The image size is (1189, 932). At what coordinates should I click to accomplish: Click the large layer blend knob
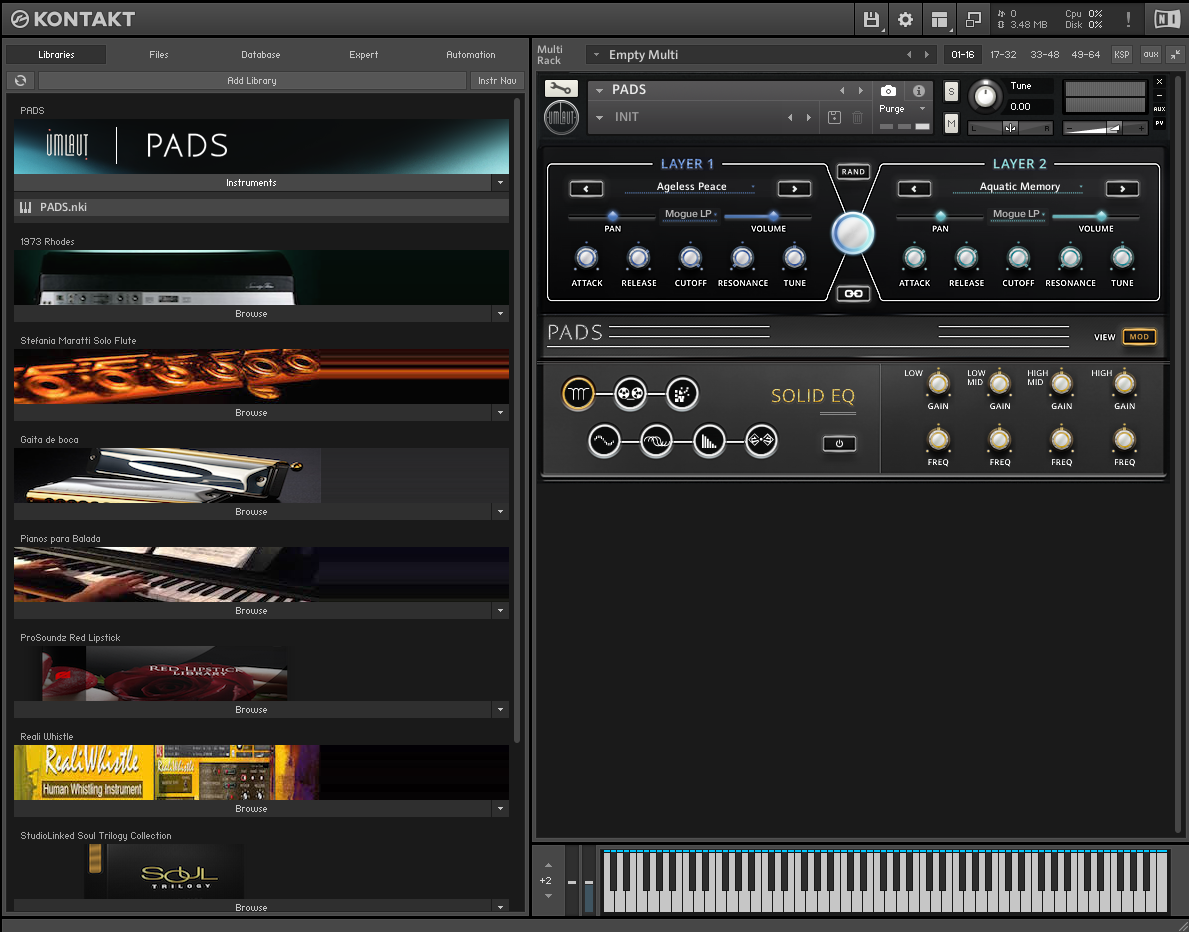pyautogui.click(x=853, y=233)
